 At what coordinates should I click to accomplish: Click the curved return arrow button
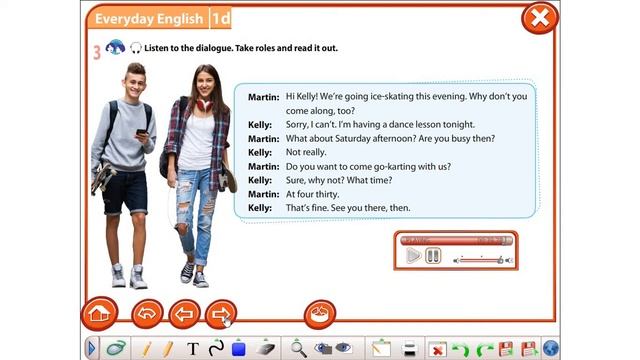tap(147, 314)
